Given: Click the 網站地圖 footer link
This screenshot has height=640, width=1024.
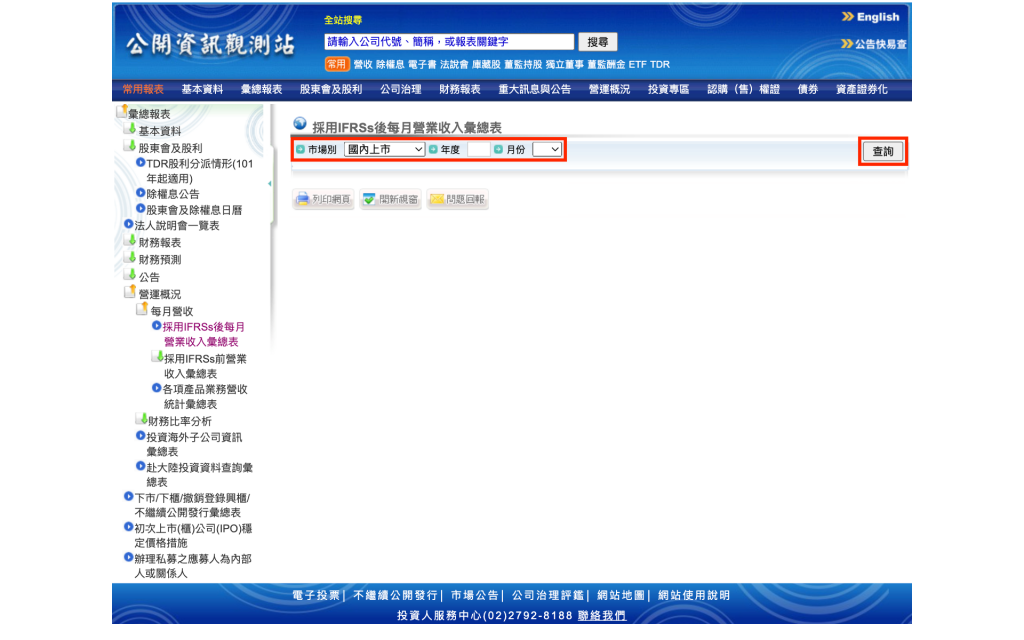Looking at the screenshot, I should click(621, 596).
